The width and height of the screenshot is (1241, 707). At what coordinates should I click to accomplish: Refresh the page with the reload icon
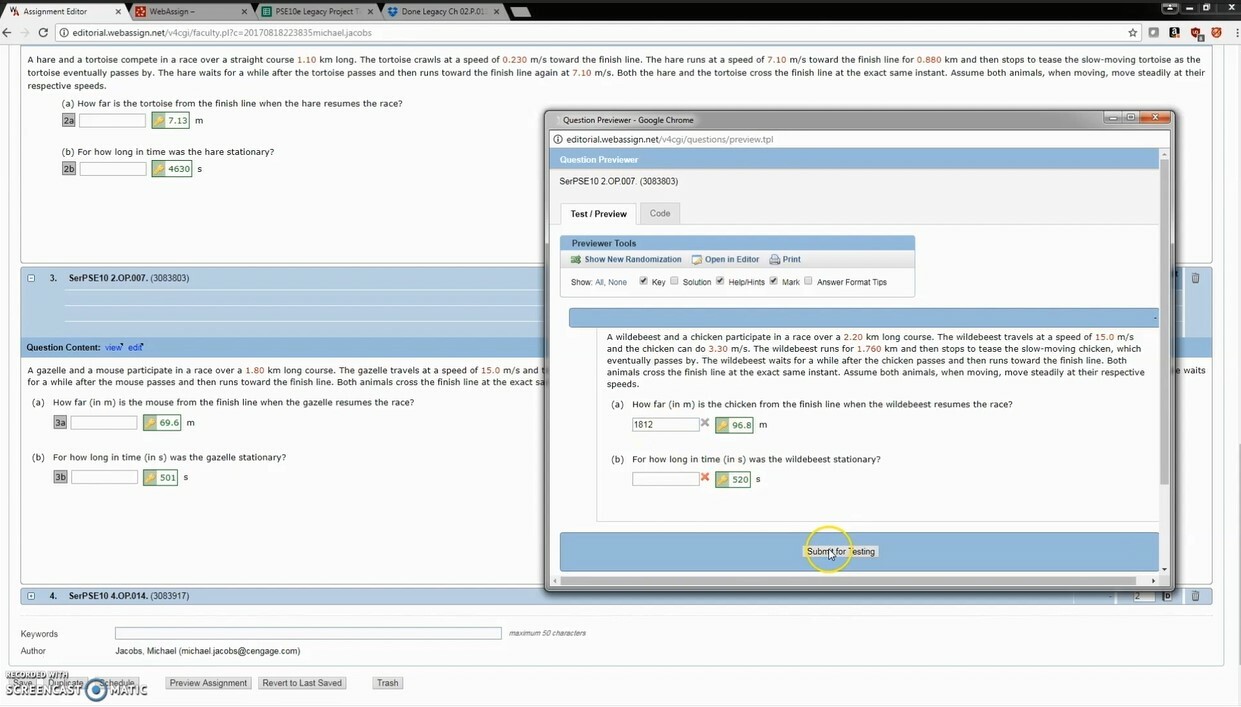pos(43,32)
